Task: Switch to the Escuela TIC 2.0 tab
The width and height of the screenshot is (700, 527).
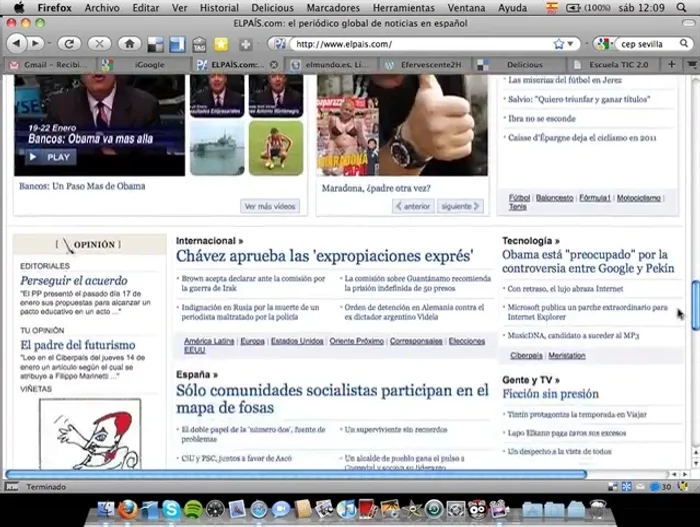Action: (614, 65)
